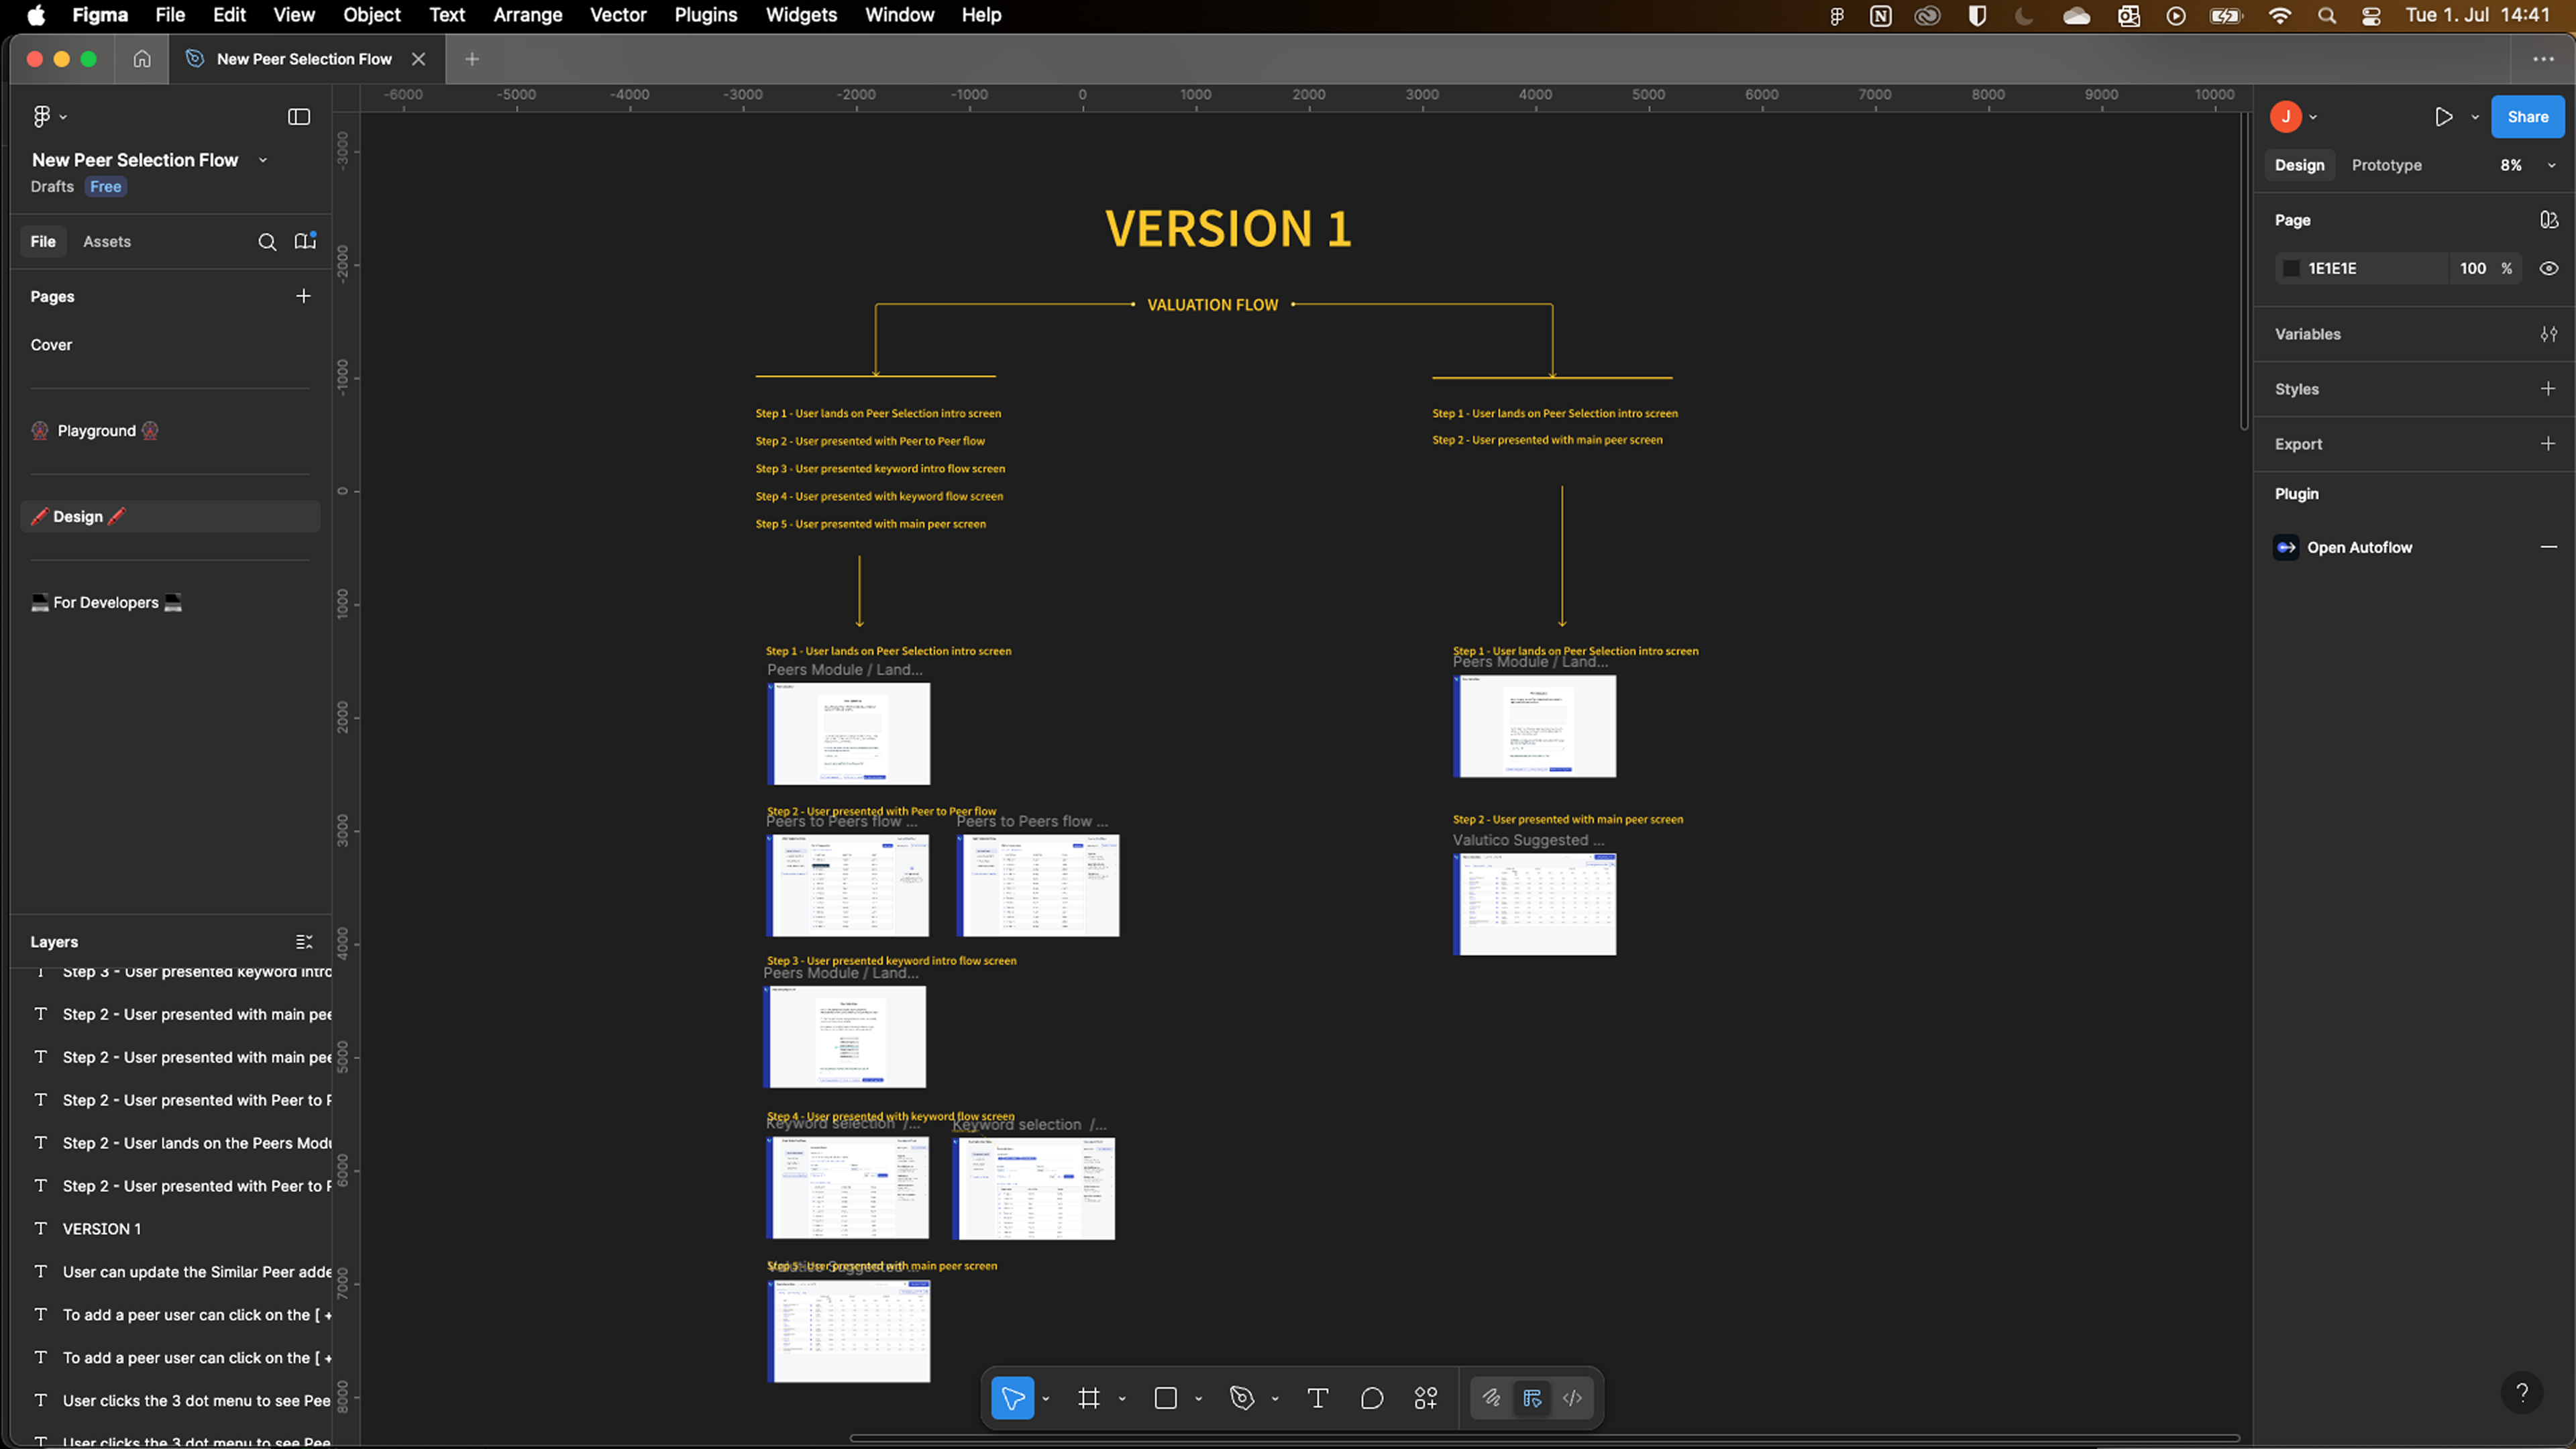
Task: Open Autoflow plugin
Action: point(2358,547)
